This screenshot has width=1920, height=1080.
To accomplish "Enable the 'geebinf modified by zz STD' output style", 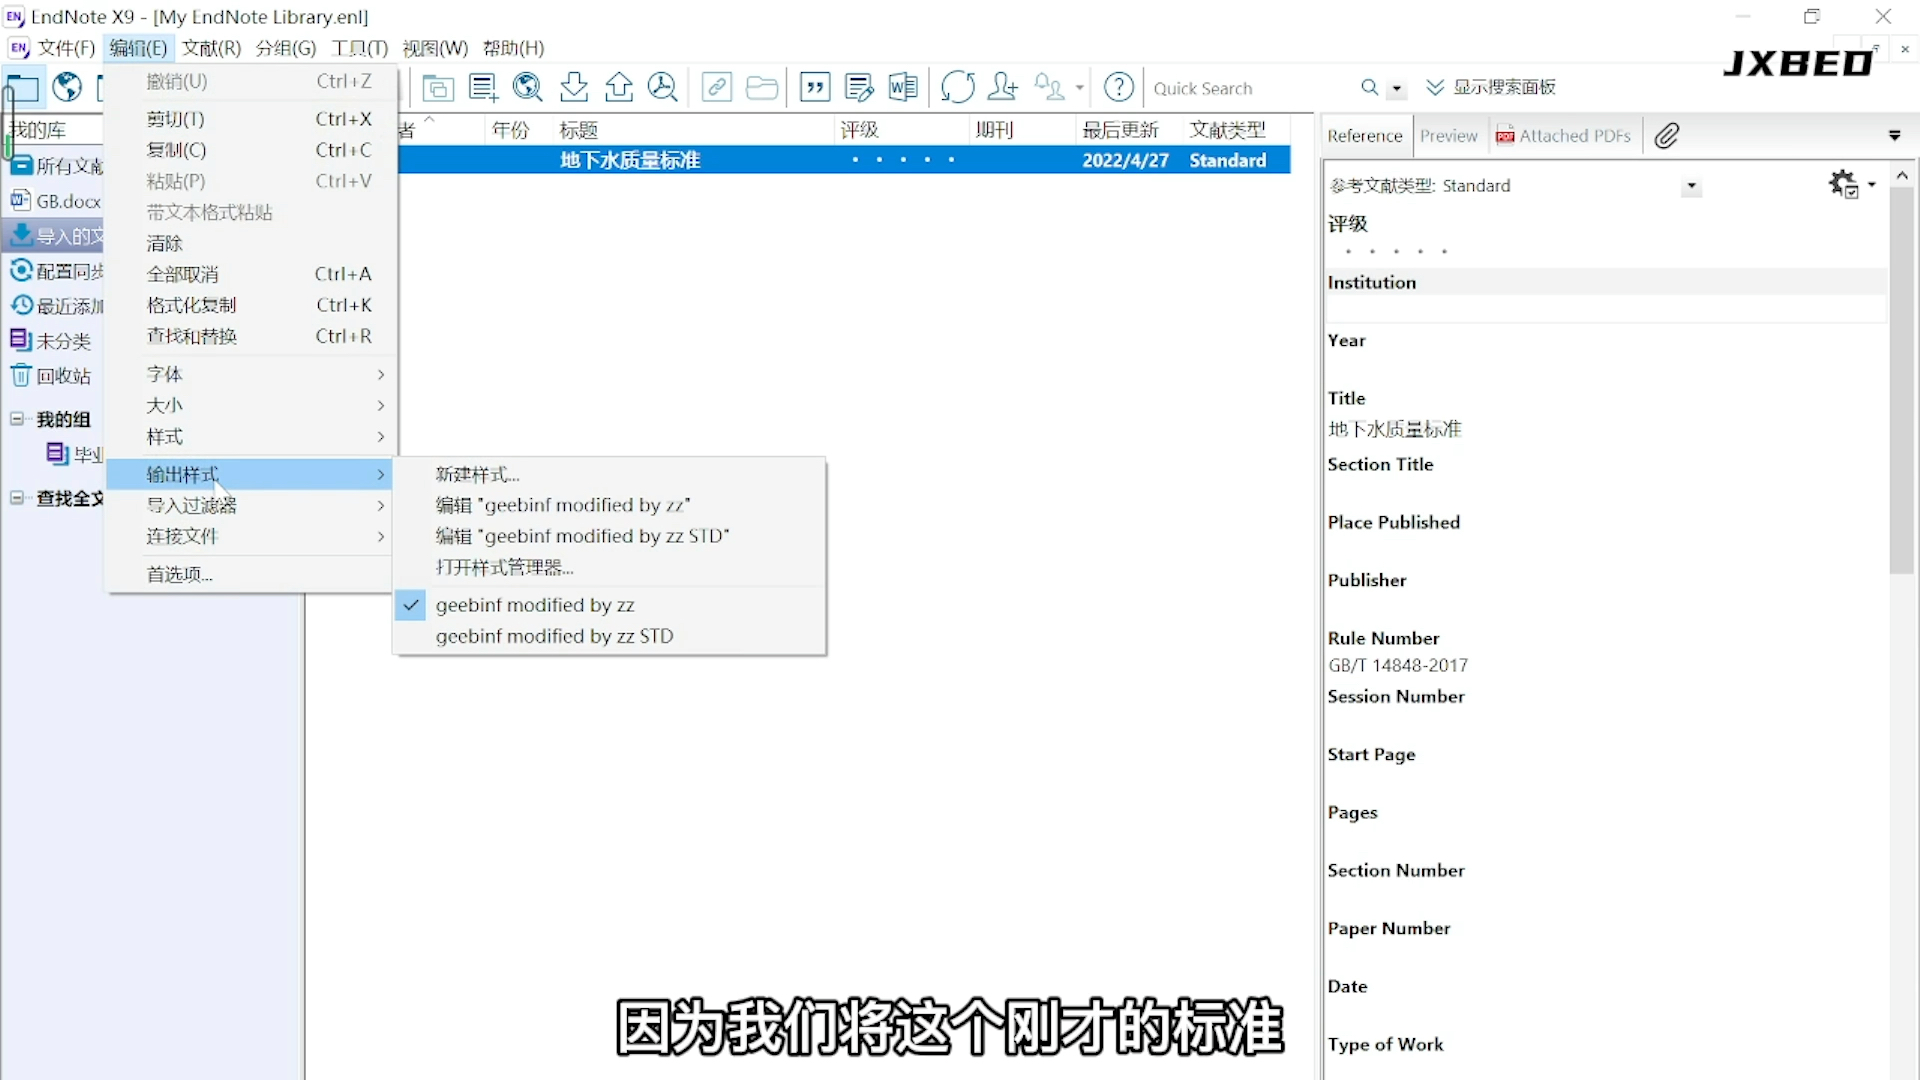I will pyautogui.click(x=555, y=636).
